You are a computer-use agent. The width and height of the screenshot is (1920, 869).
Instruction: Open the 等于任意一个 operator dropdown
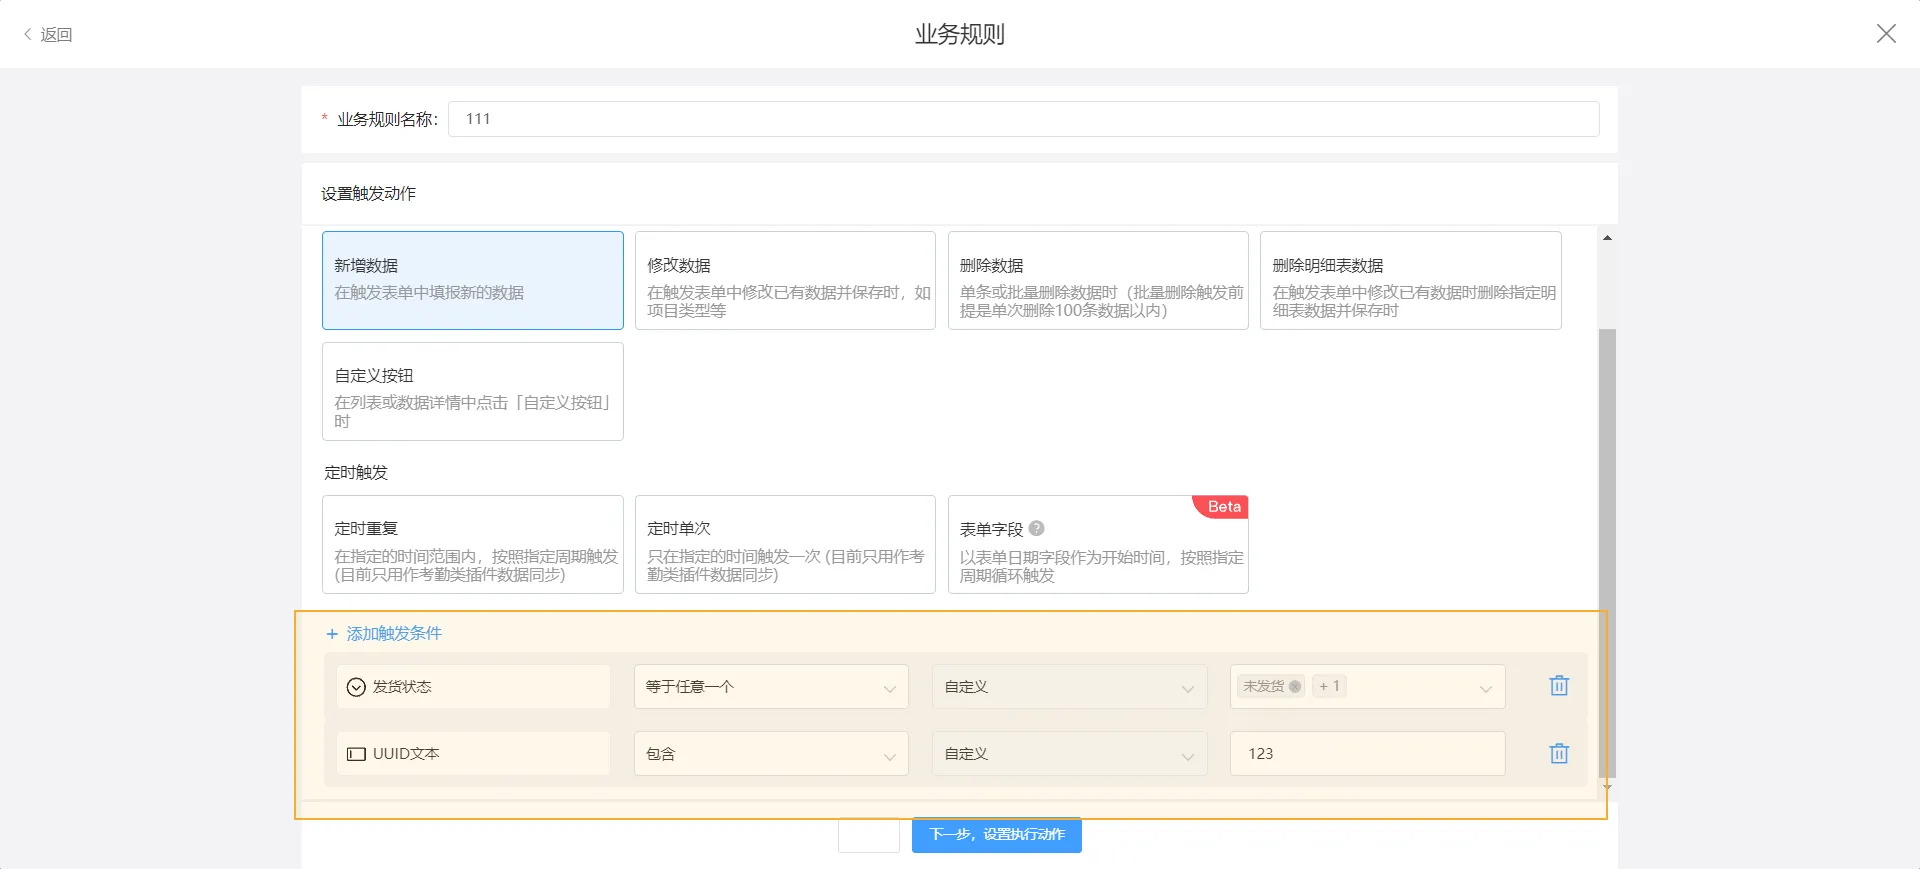tap(770, 687)
